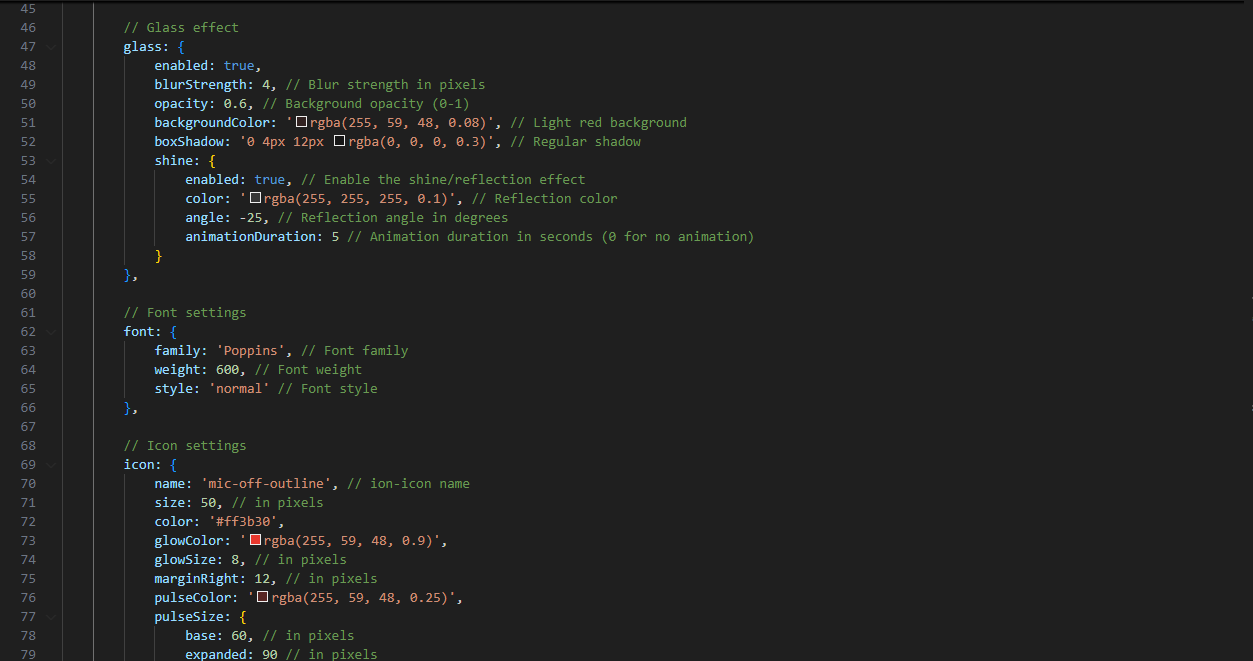Image resolution: width=1253 pixels, height=661 pixels.
Task: Click glass enabled true value
Action: coord(239,66)
